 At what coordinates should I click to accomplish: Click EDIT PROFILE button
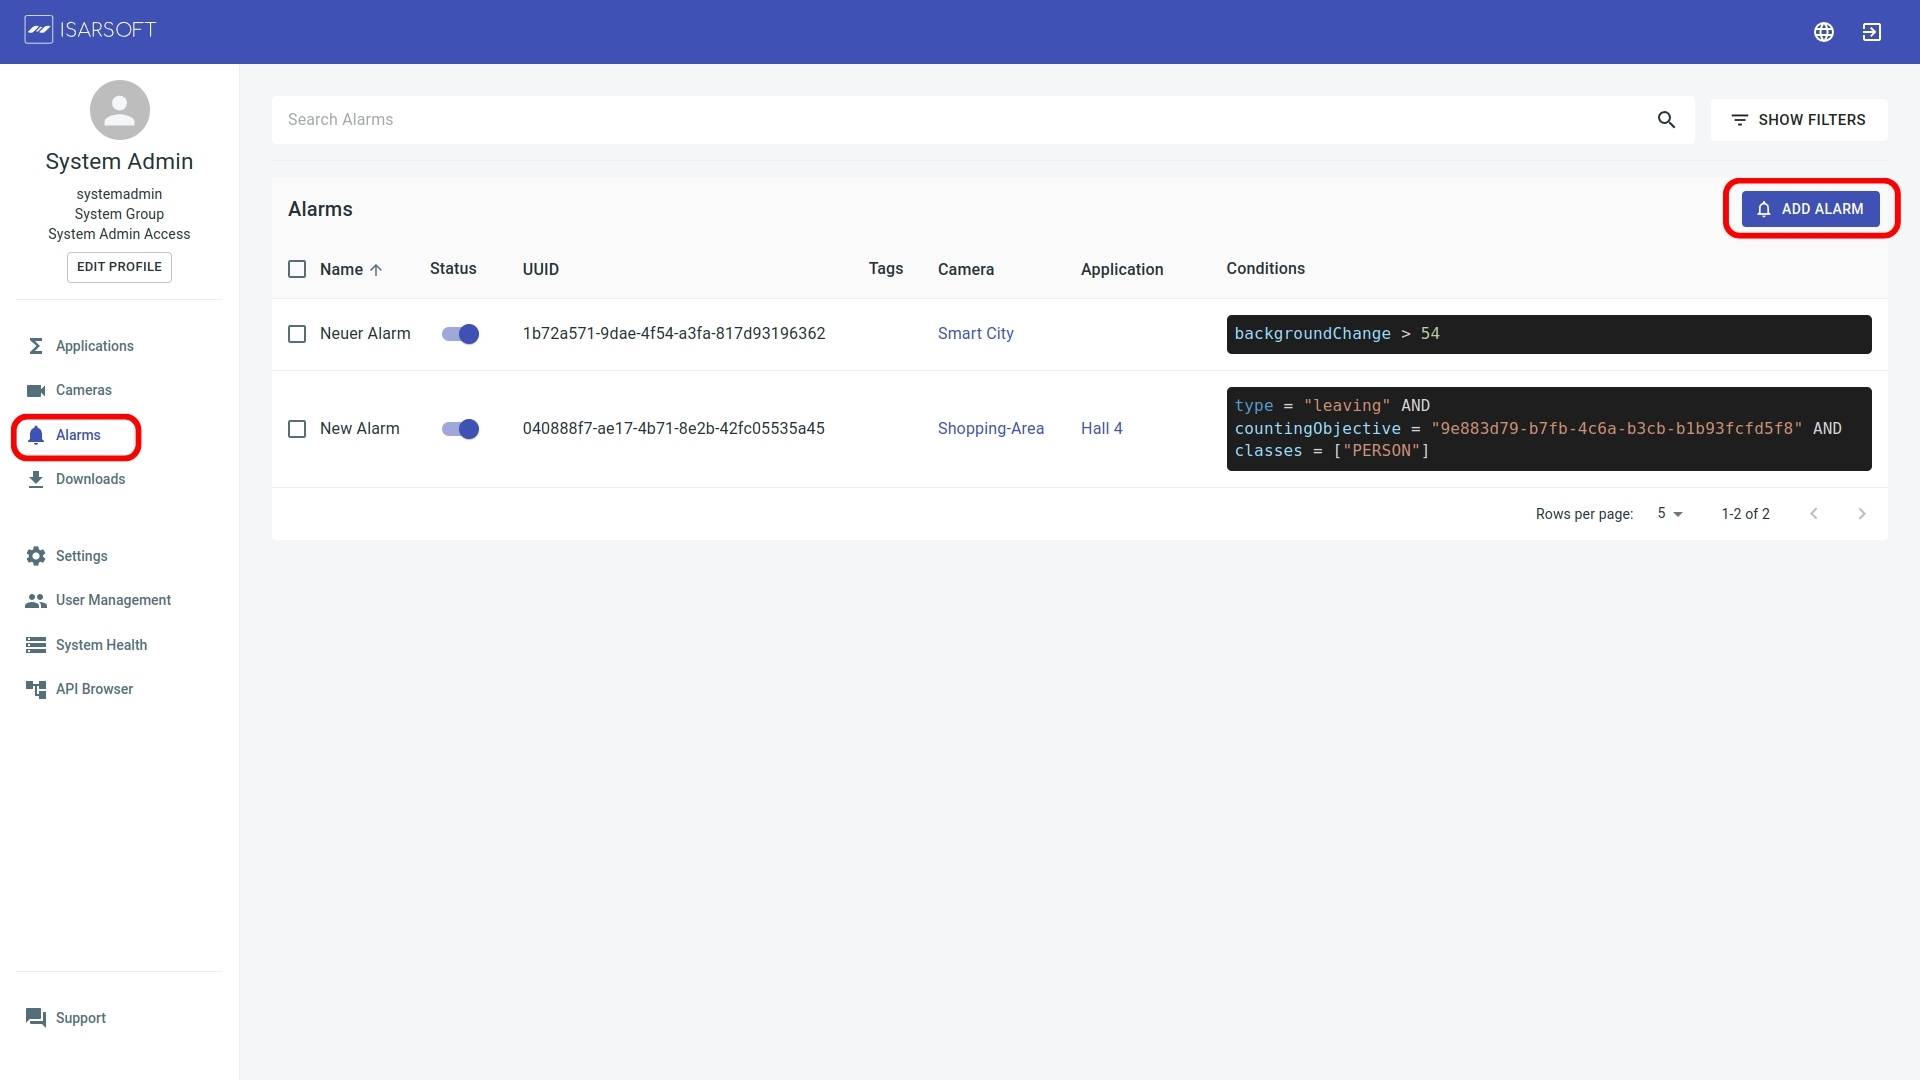119,267
